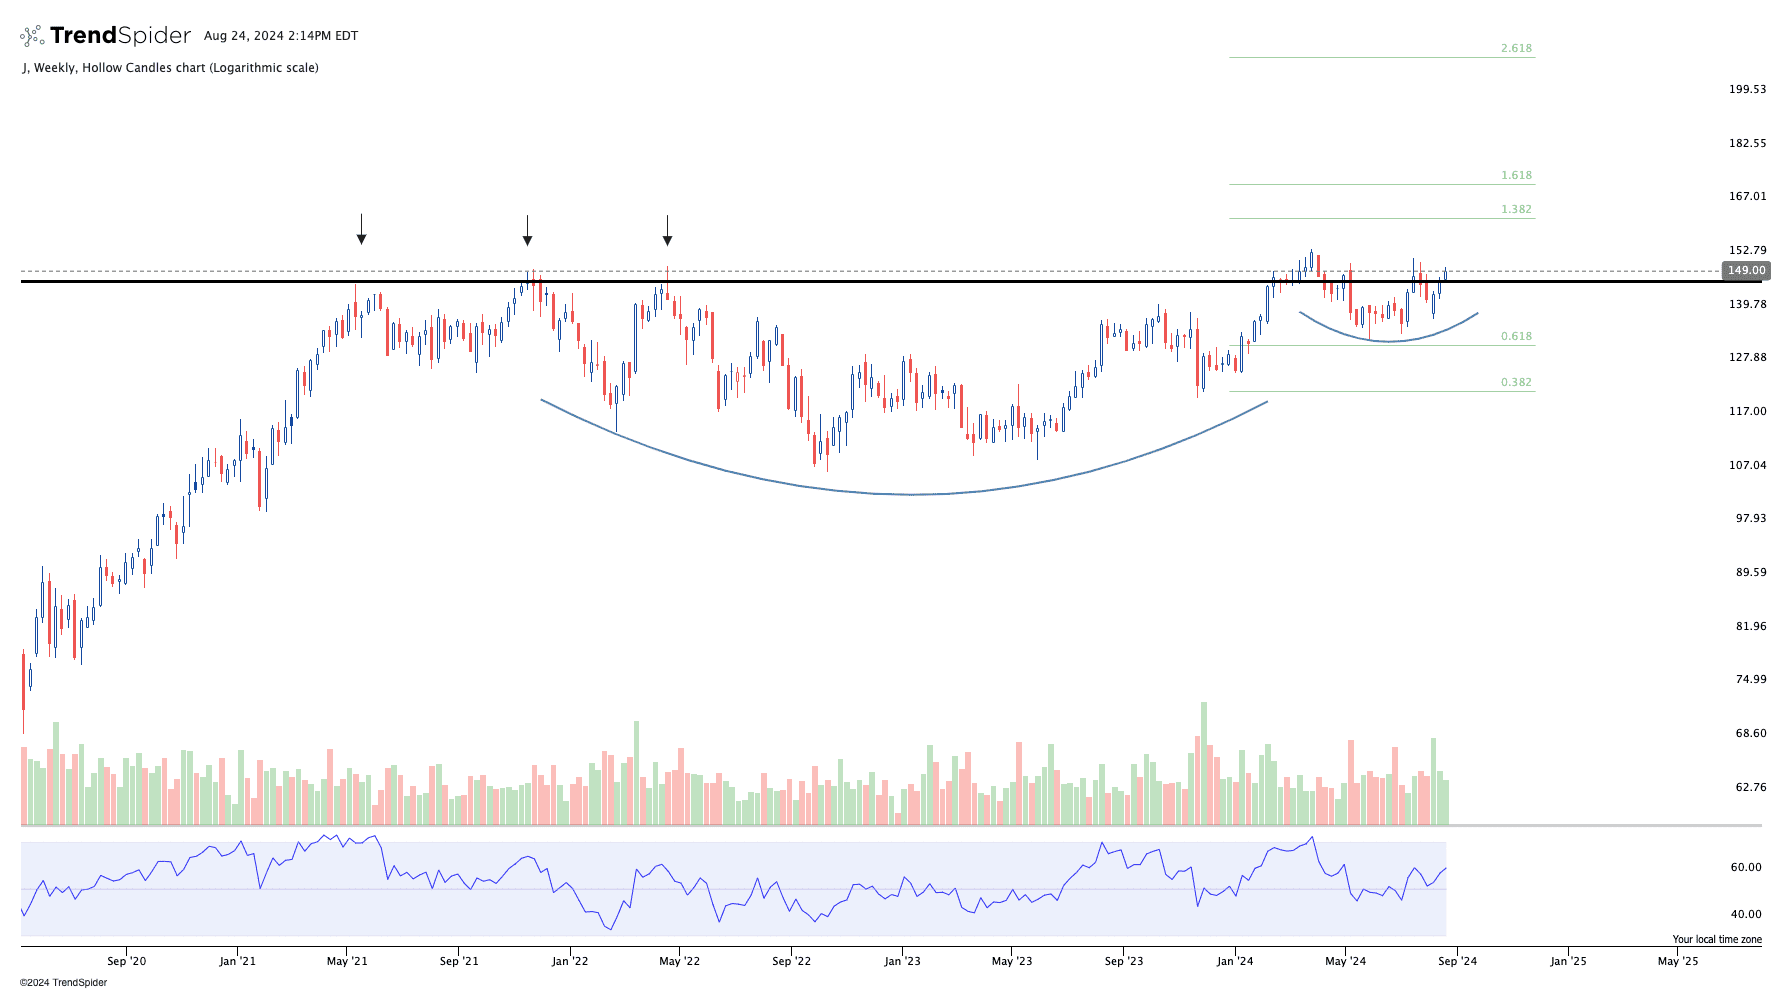Click the first black arrow above May '21
Viewport: 1792px width, 992px height.
[361, 230]
